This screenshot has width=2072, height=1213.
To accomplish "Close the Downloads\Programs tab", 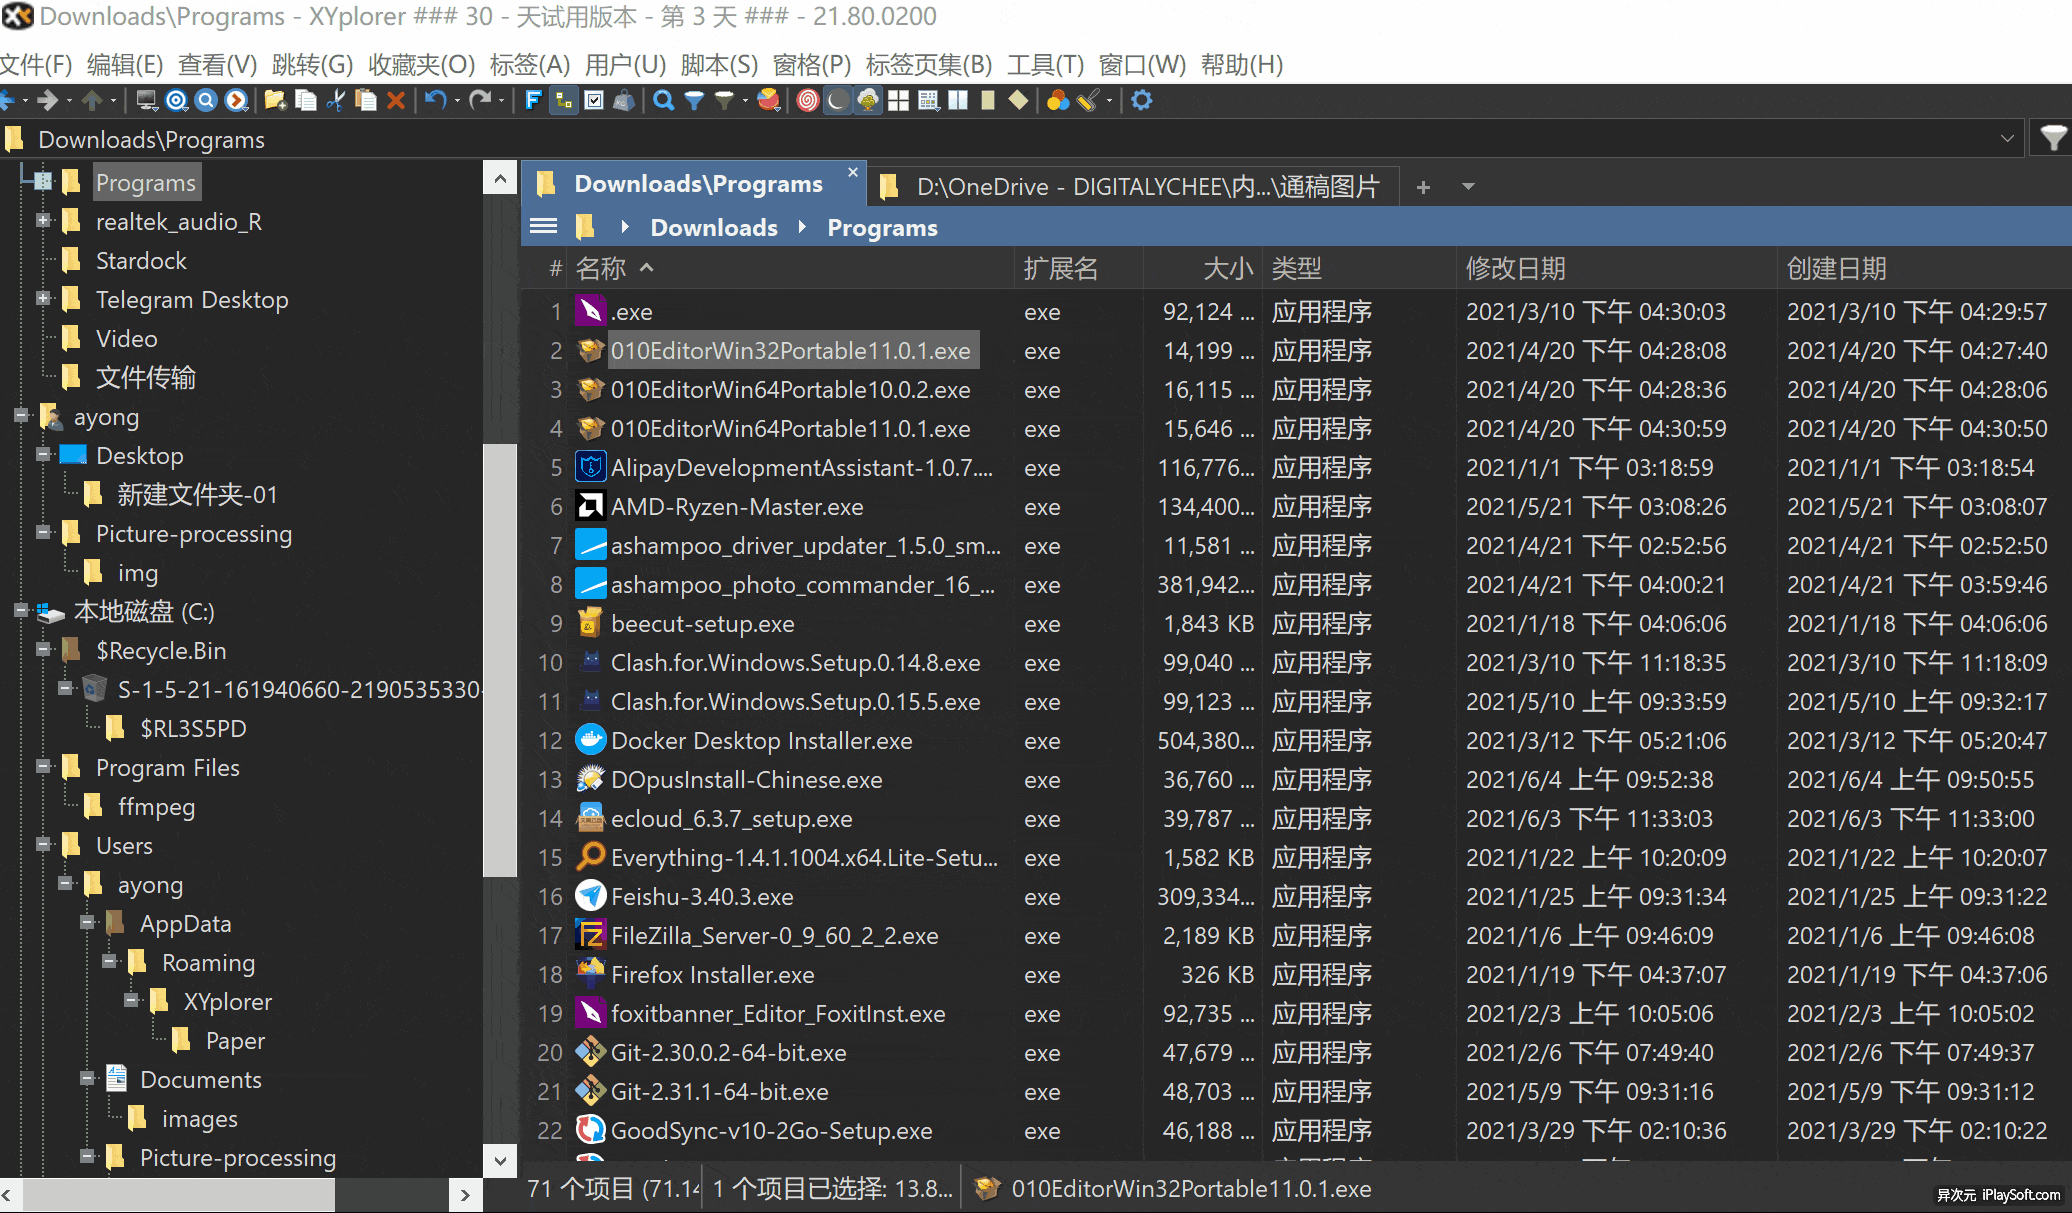I will (852, 172).
